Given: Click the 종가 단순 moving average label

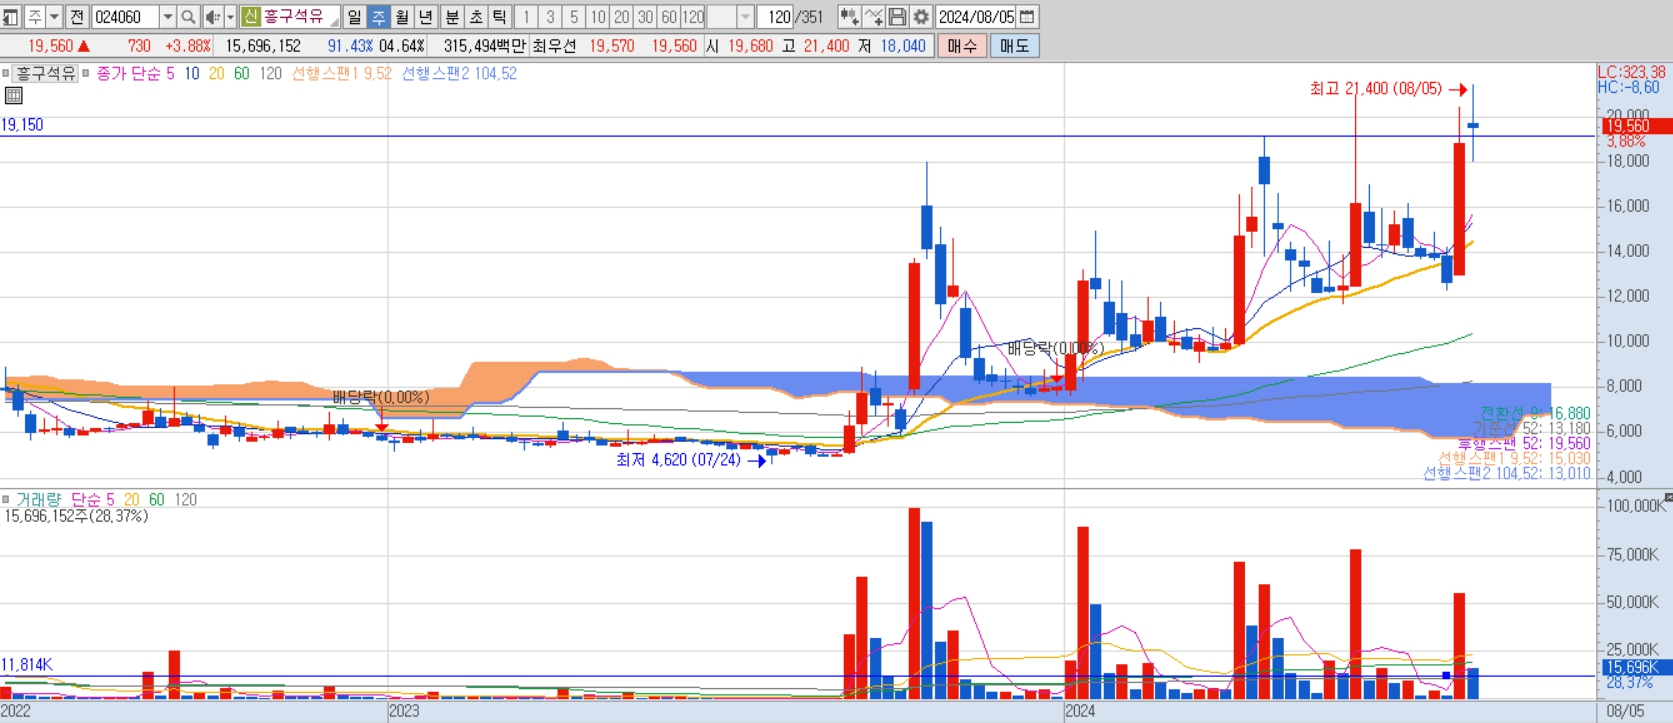Looking at the screenshot, I should tap(129, 73).
